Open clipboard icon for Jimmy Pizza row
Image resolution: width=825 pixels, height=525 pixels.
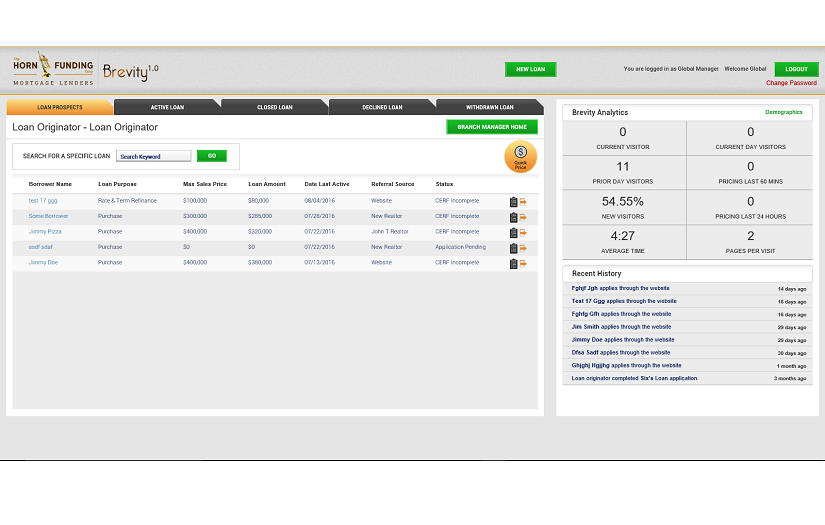(514, 233)
